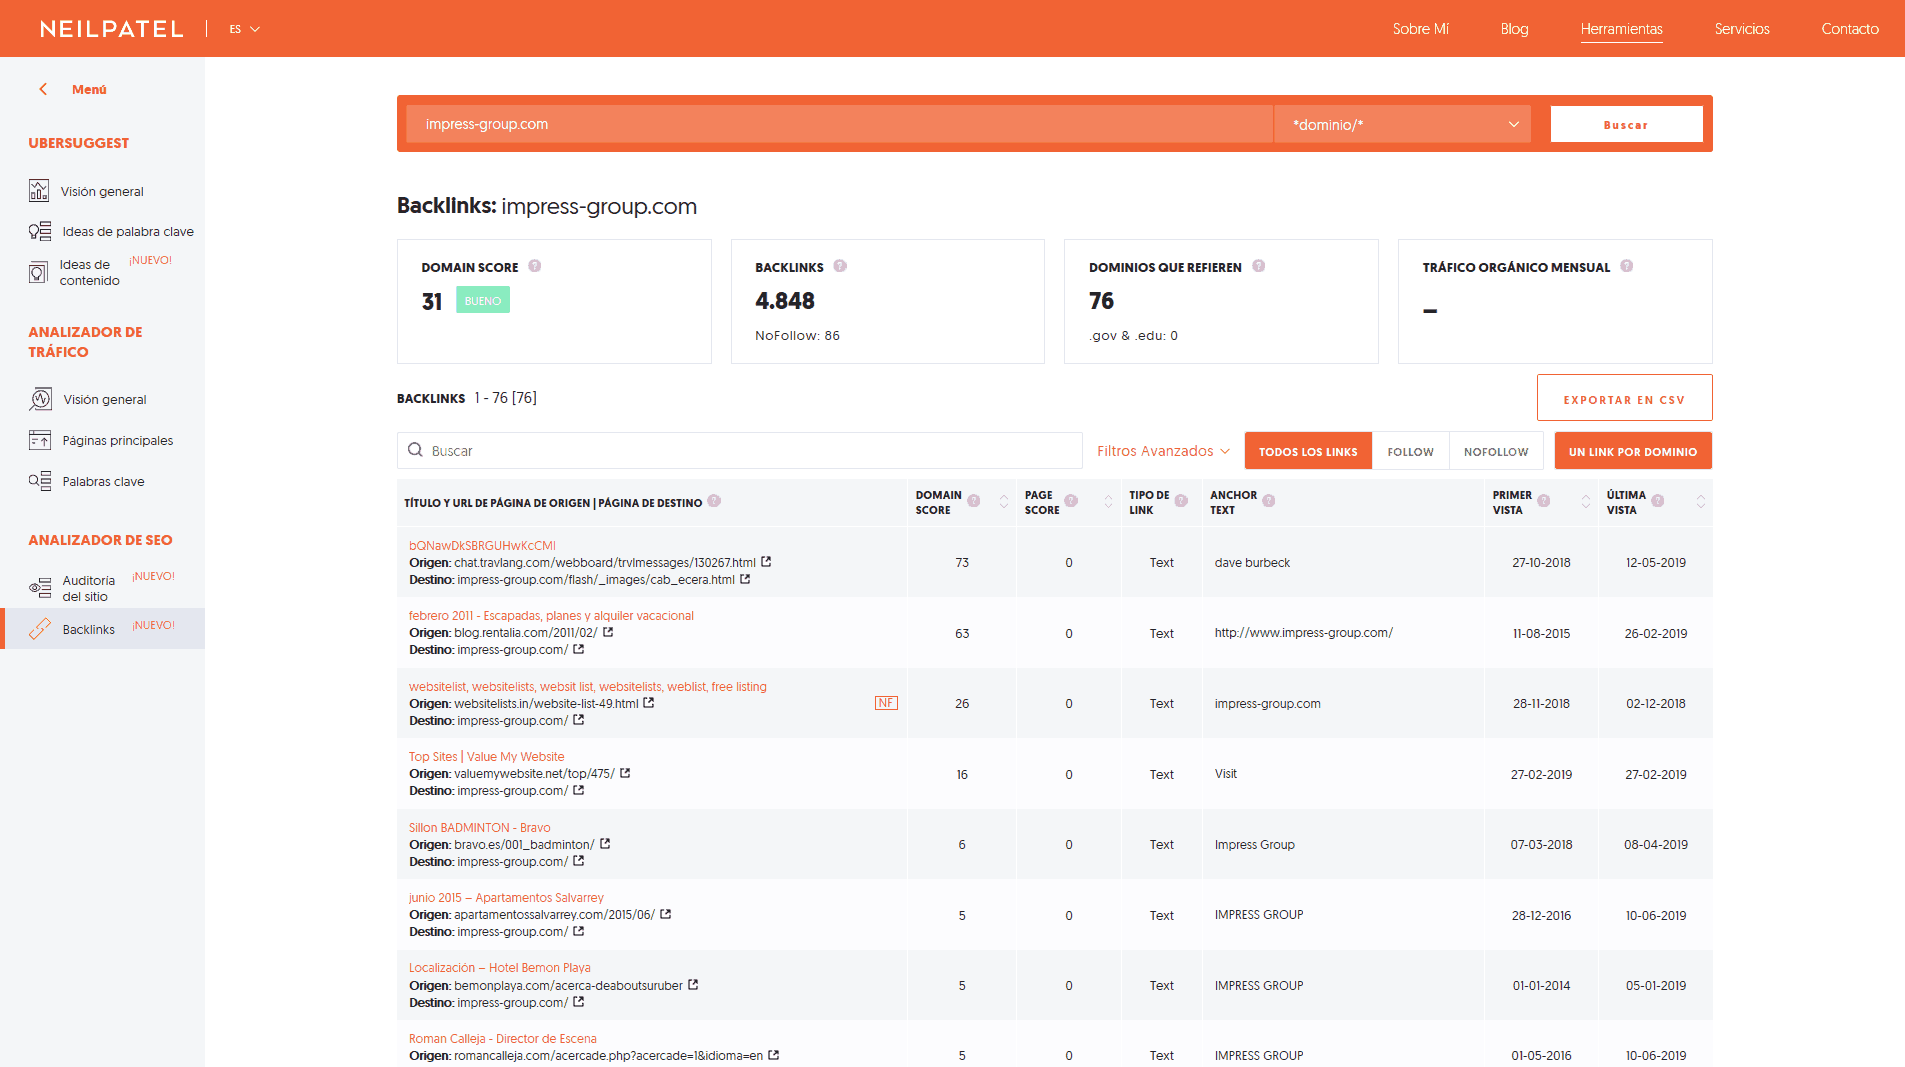Open the external link icon for the chat.travlang.com origin
The image size is (1905, 1067).
pos(766,562)
